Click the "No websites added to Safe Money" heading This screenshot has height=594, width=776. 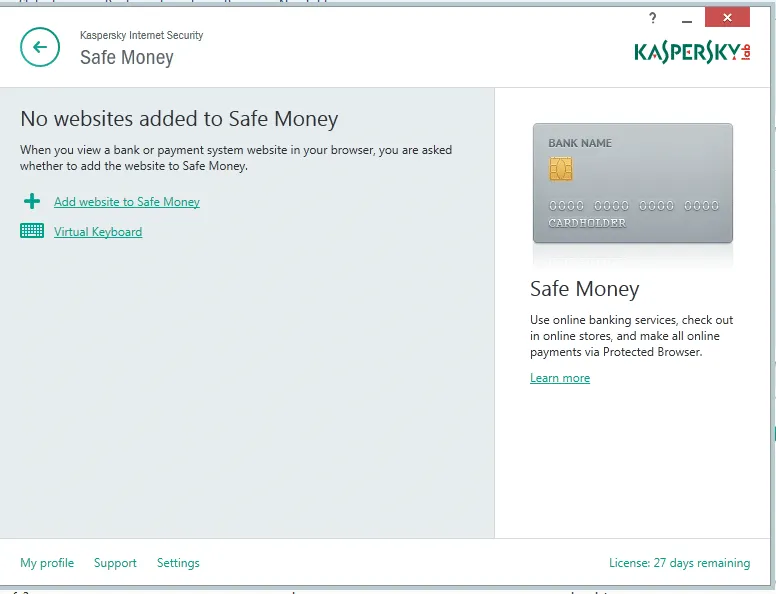tap(179, 119)
